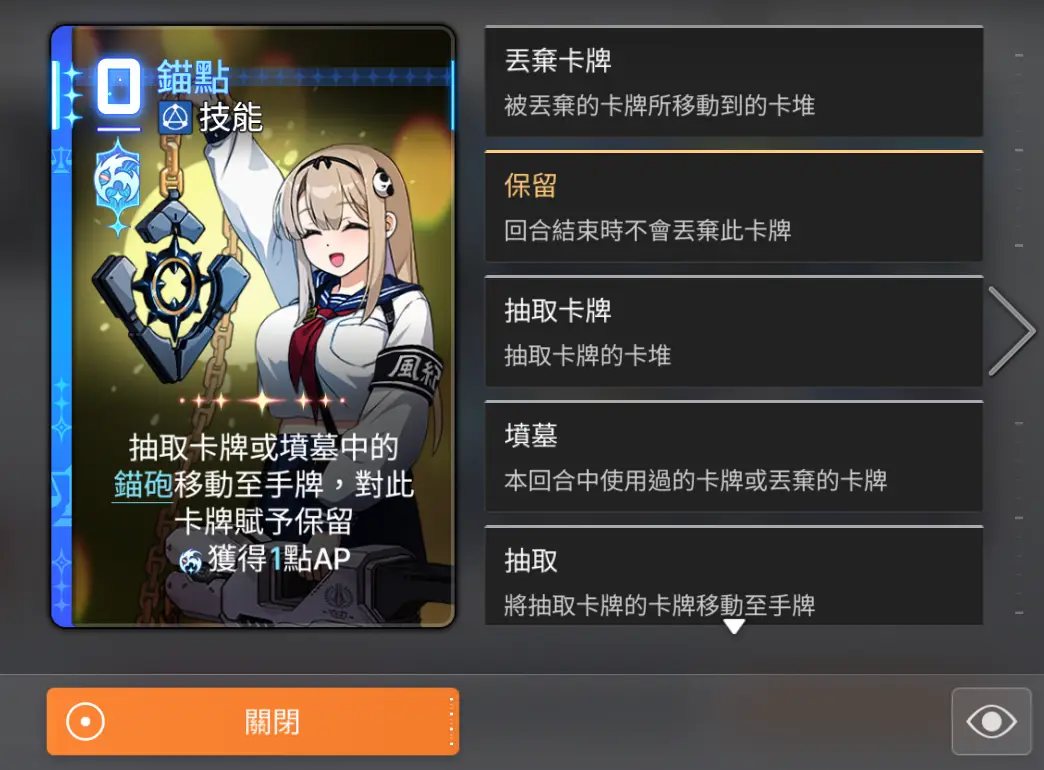The width and height of the screenshot is (1044, 770).
Task: Click the circle icon on the 關閉 button
Action: pos(85,721)
